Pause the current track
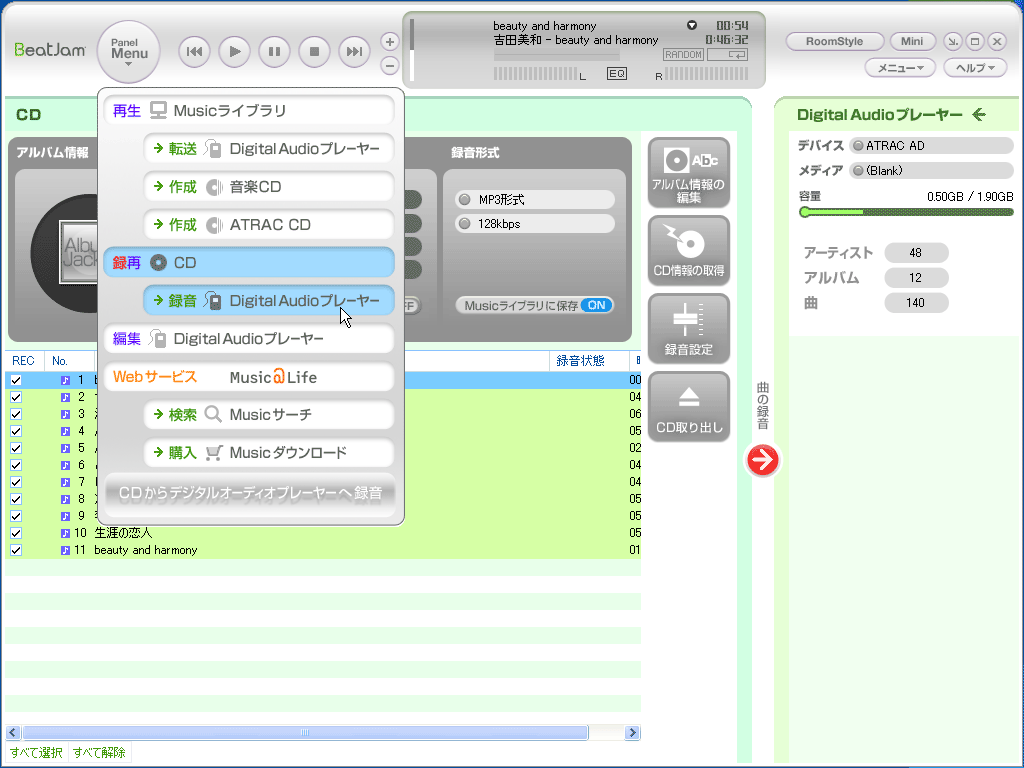The image size is (1024, 768). (274, 52)
